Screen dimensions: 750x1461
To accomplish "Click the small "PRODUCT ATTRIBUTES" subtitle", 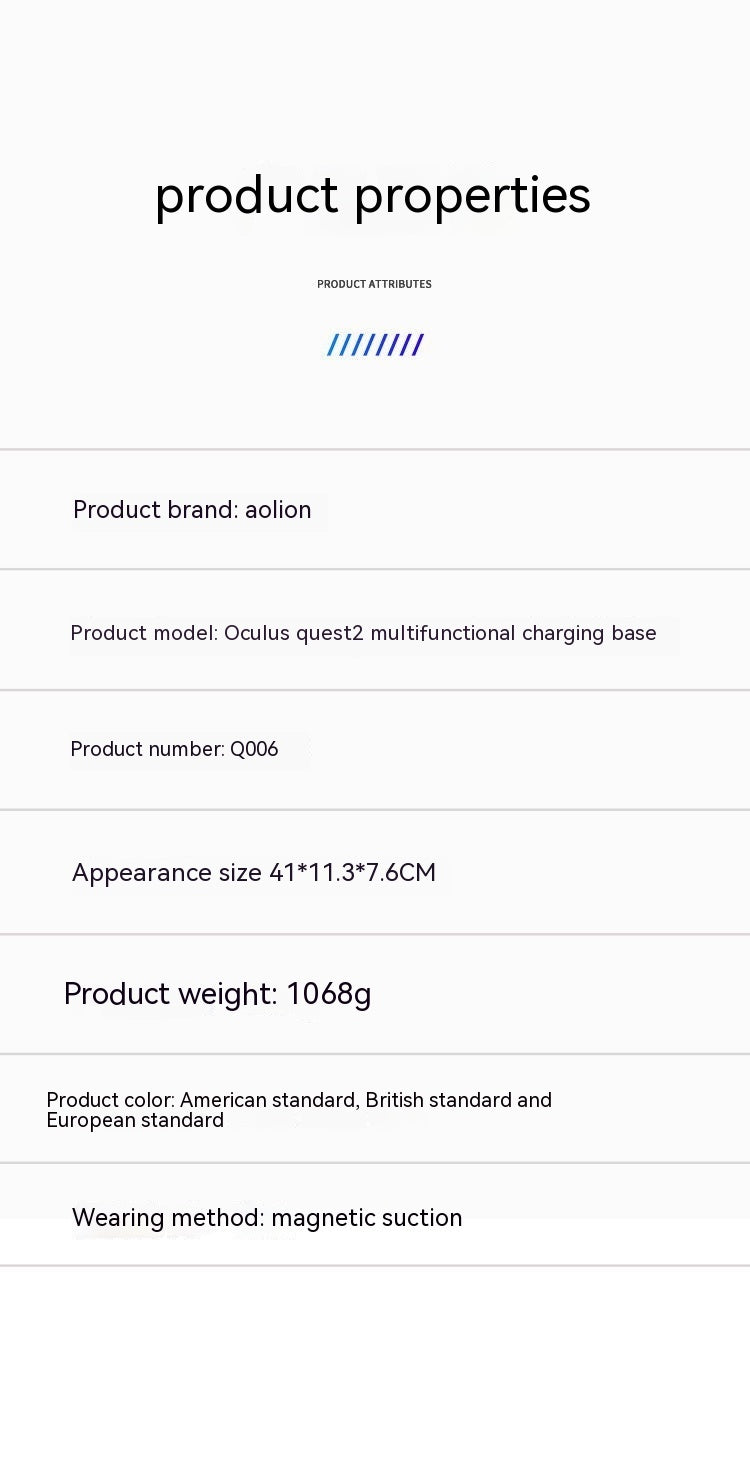I will point(374,284).
